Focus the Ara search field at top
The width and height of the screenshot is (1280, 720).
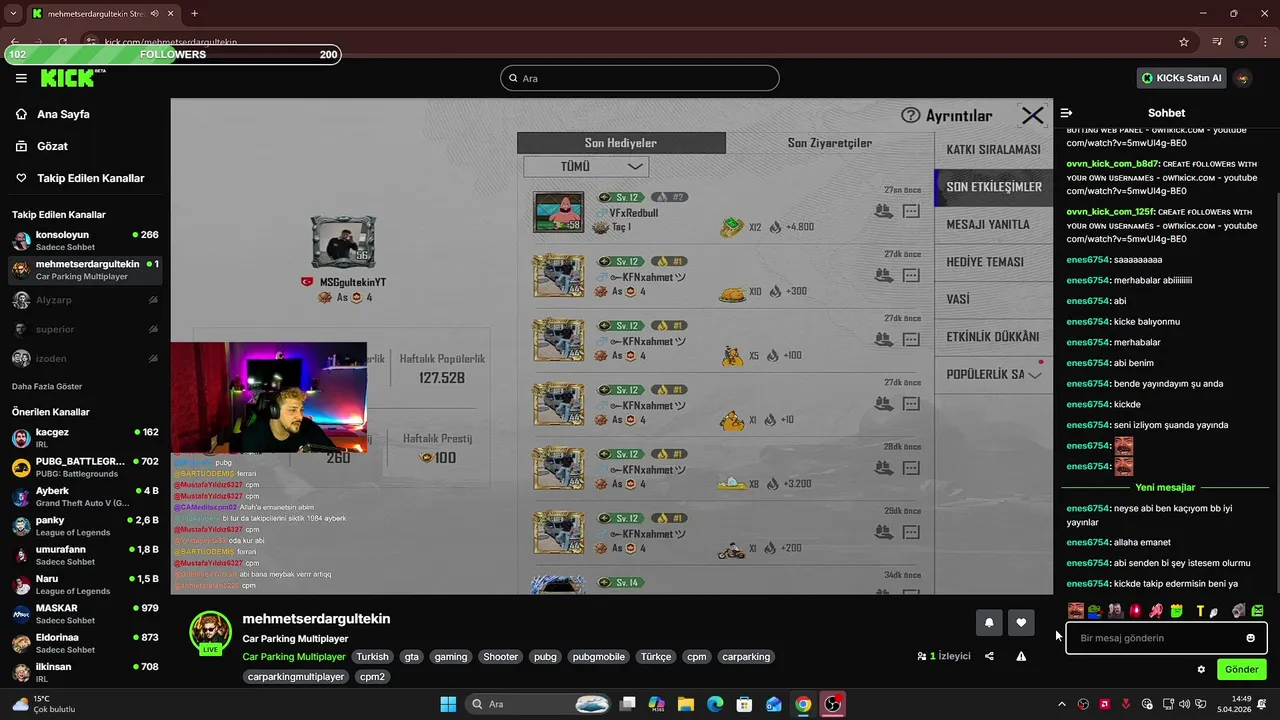tap(640, 78)
